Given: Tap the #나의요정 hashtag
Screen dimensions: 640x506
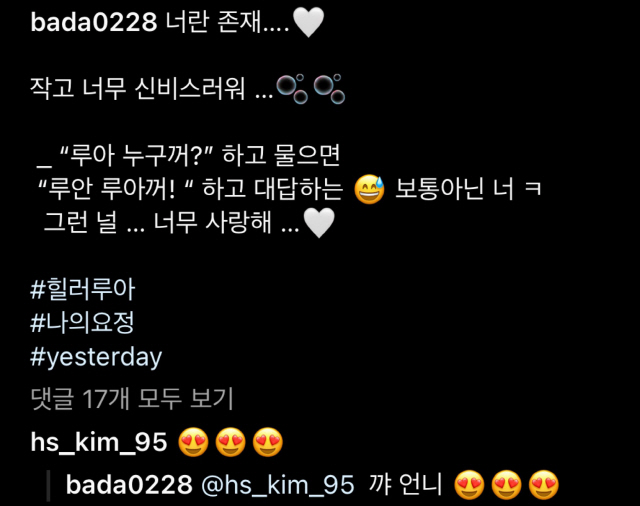Looking at the screenshot, I should pyautogui.click(x=82, y=323).
